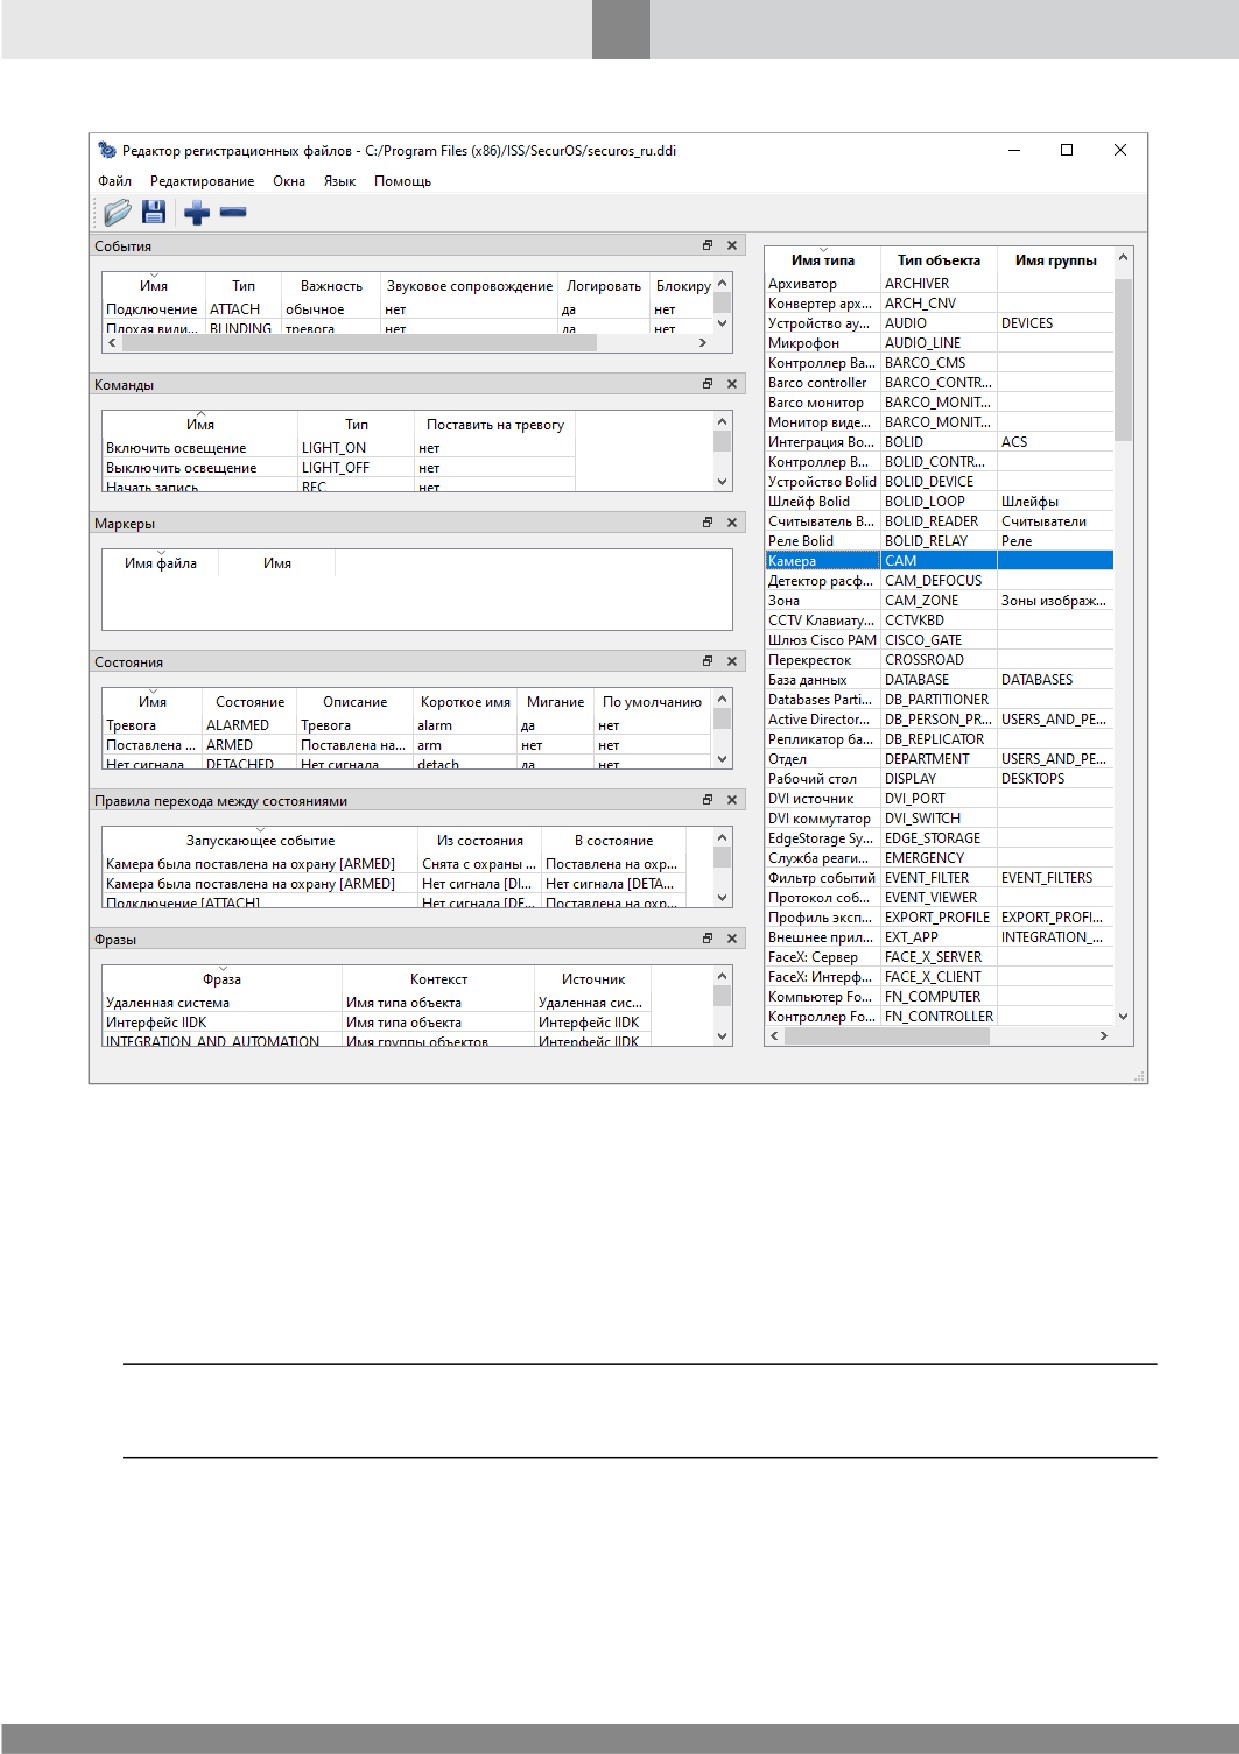Open a file with the folder toolbar icon
The width and height of the screenshot is (1239, 1754).
118,212
